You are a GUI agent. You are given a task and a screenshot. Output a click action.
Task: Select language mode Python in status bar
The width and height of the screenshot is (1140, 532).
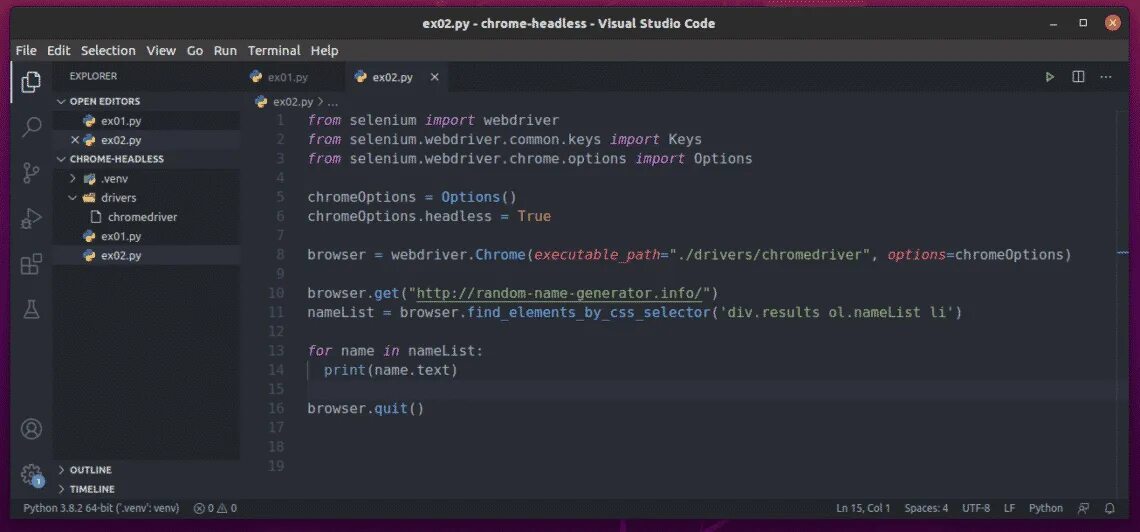tap(1045, 508)
